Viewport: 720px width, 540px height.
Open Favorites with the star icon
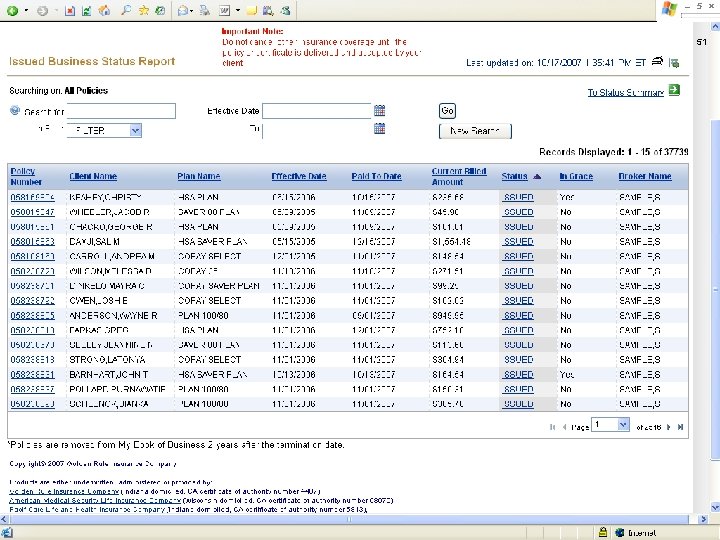(144, 10)
